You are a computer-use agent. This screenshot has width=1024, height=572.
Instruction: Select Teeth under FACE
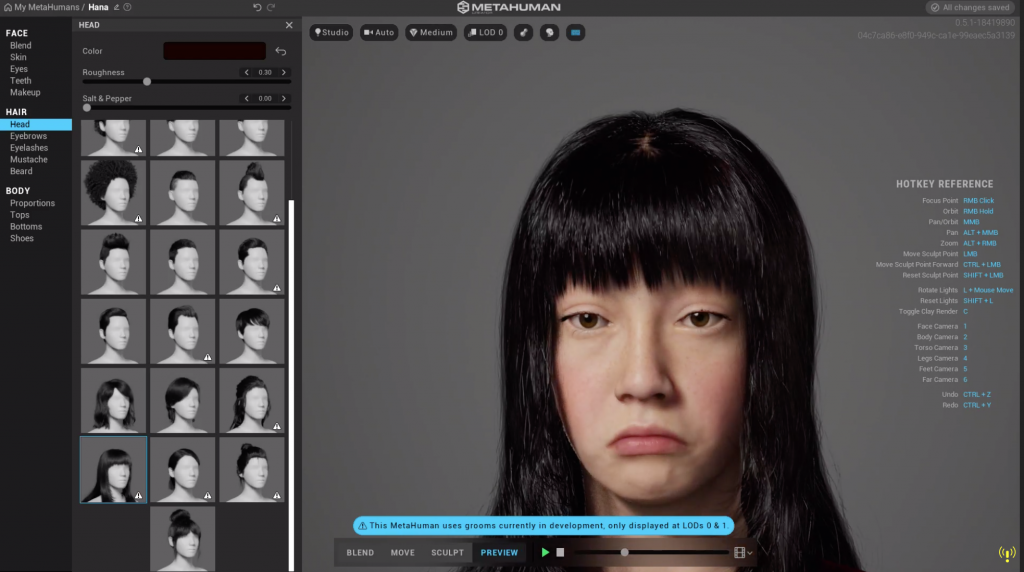(x=20, y=81)
